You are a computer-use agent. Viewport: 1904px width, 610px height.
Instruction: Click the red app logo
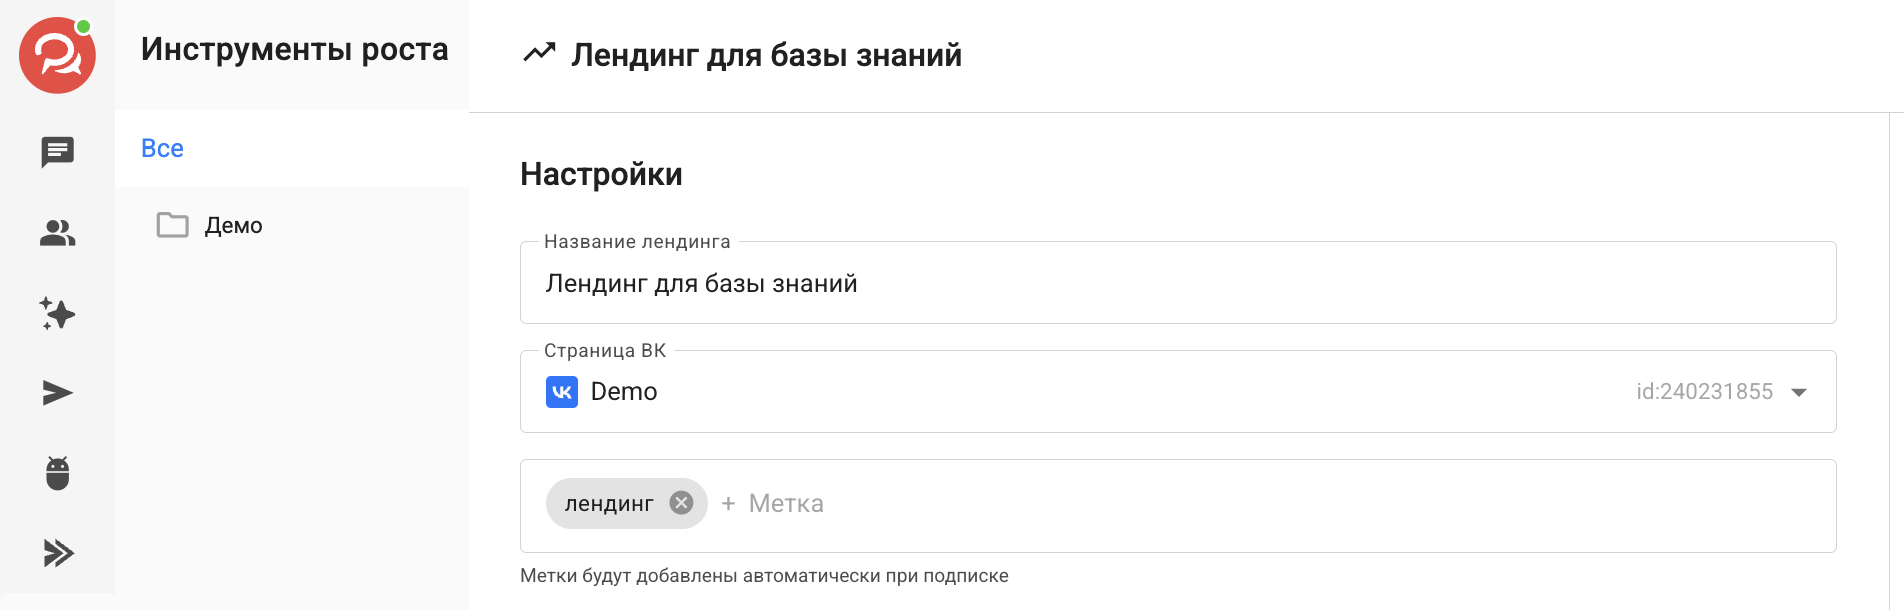tap(57, 56)
